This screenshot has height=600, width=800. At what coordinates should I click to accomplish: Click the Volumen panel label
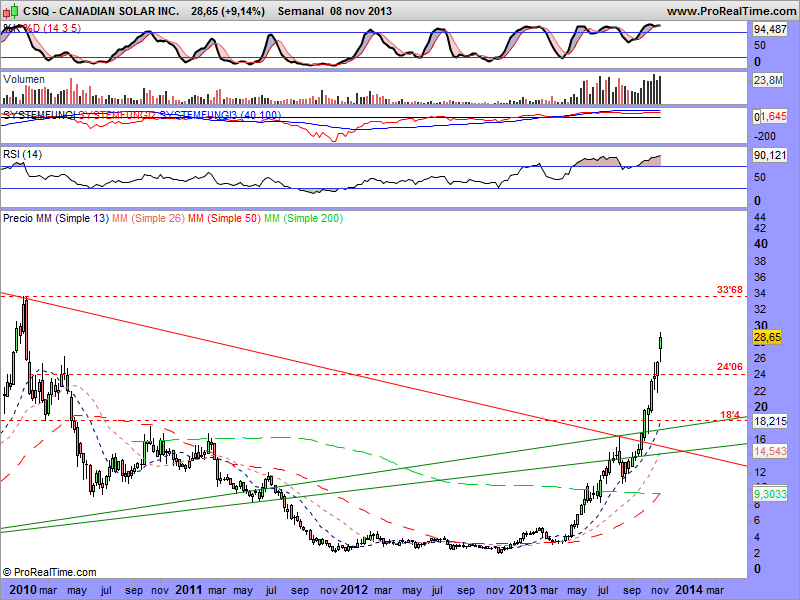coord(23,79)
